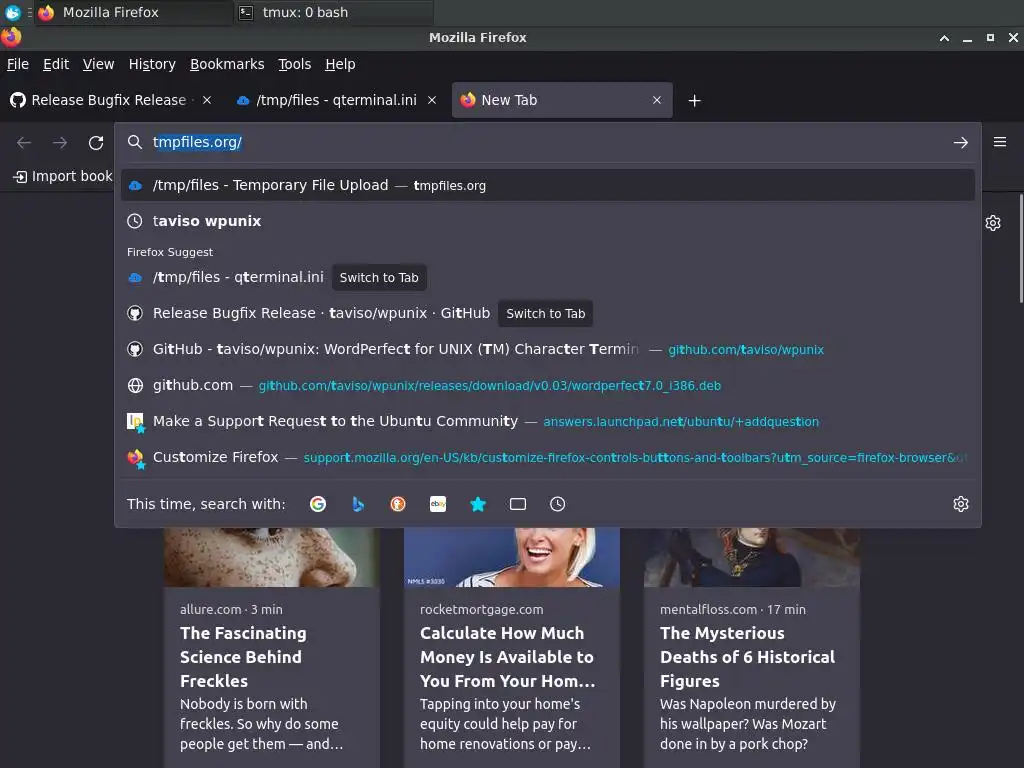Click the address bar input with tmpfiles.org/

point(549,142)
